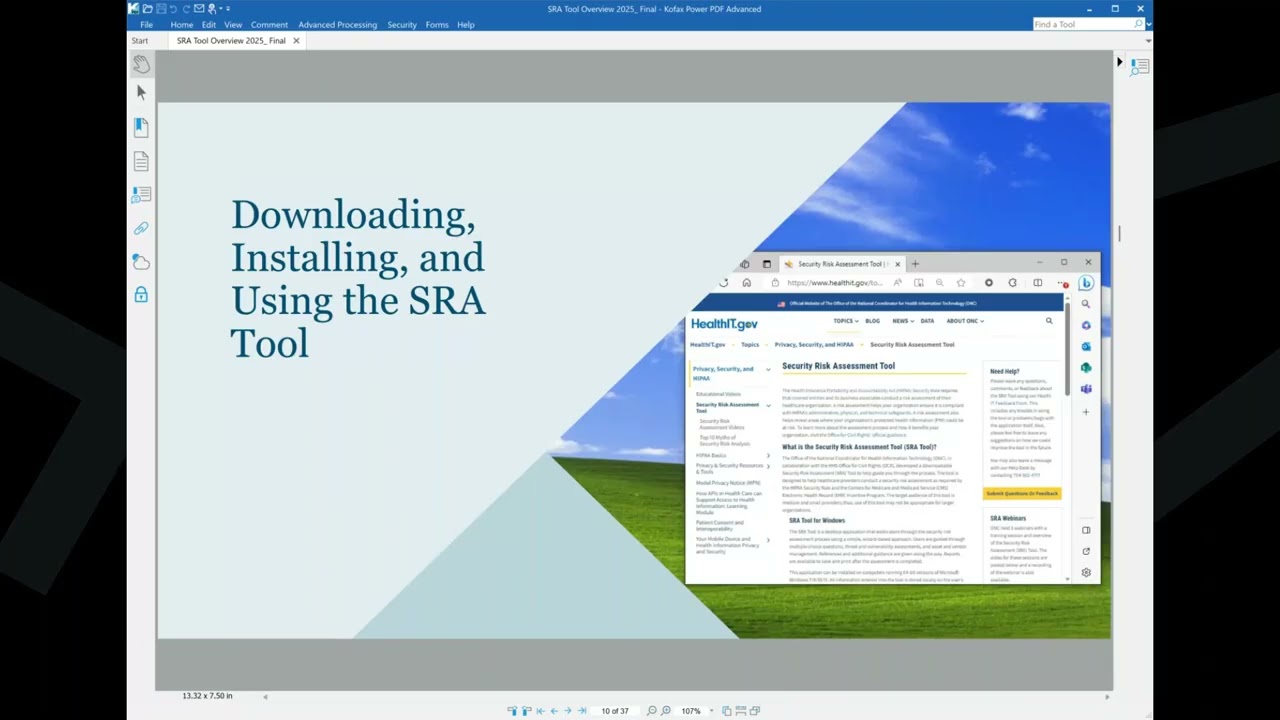Close the SRA Tool Overview 2025_ Final tab
This screenshot has width=1280, height=720.
296,41
